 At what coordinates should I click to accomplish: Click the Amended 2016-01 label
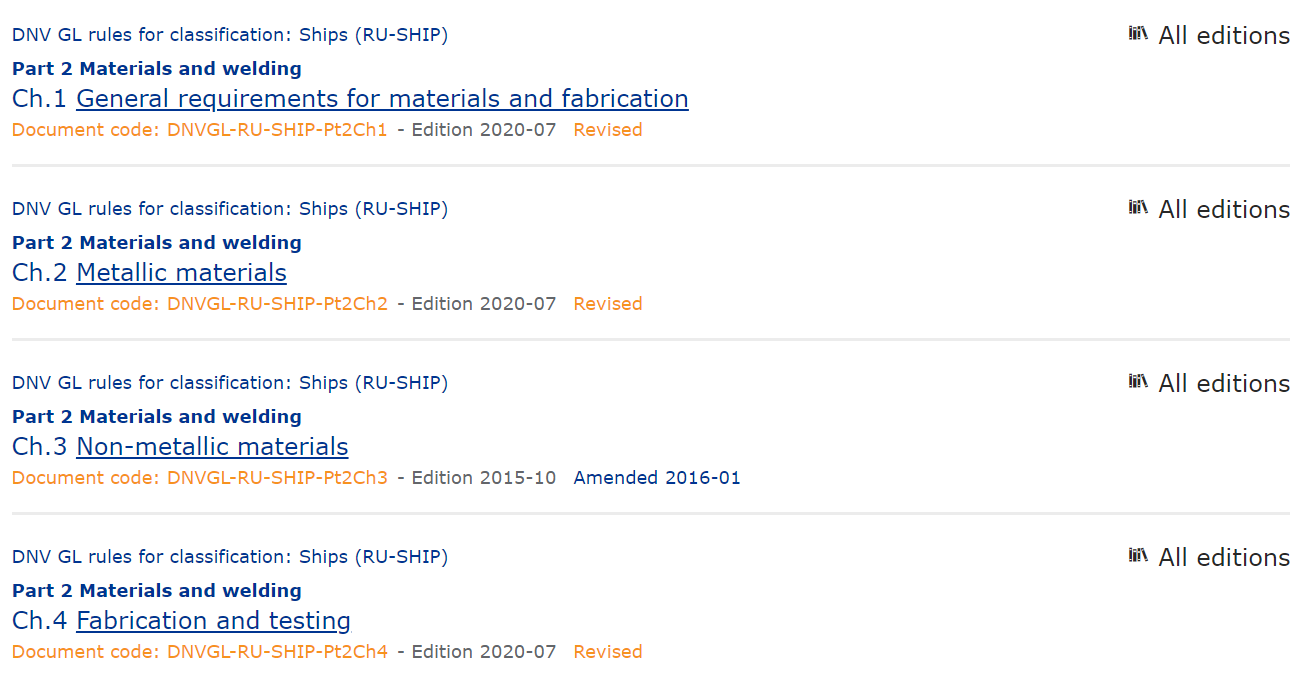click(x=657, y=478)
